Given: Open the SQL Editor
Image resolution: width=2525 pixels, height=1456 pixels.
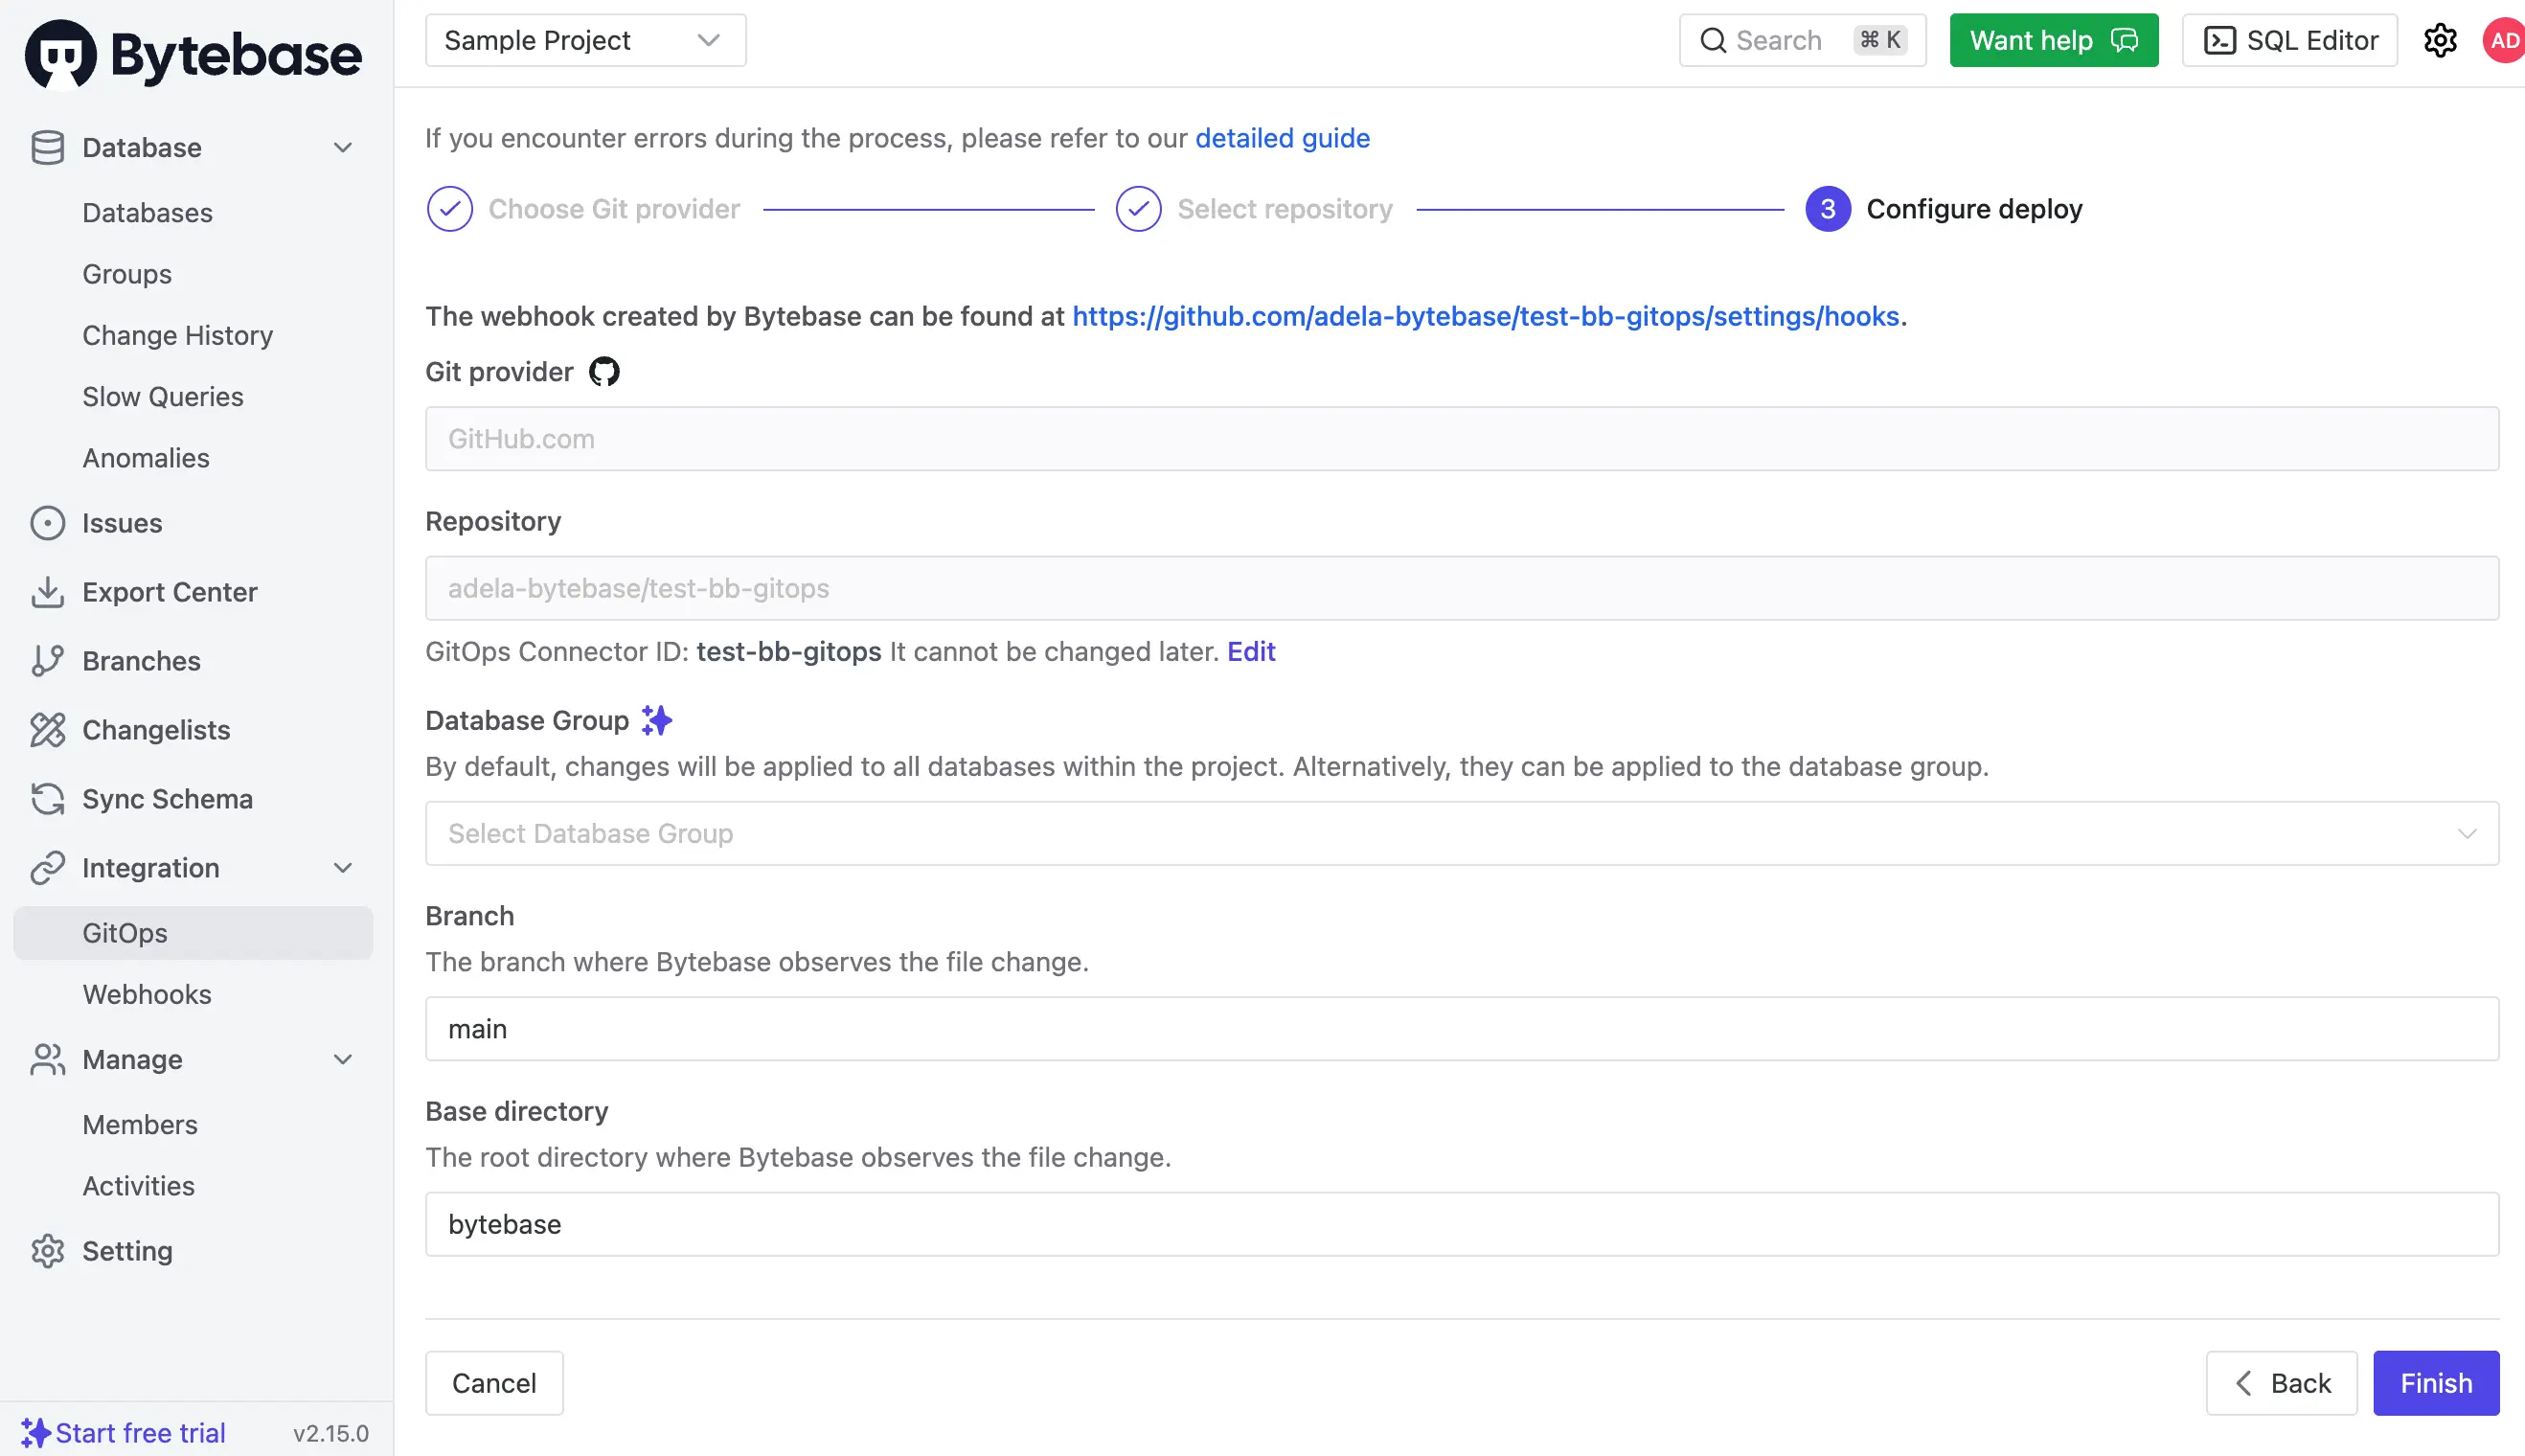Looking at the screenshot, I should (2289, 40).
